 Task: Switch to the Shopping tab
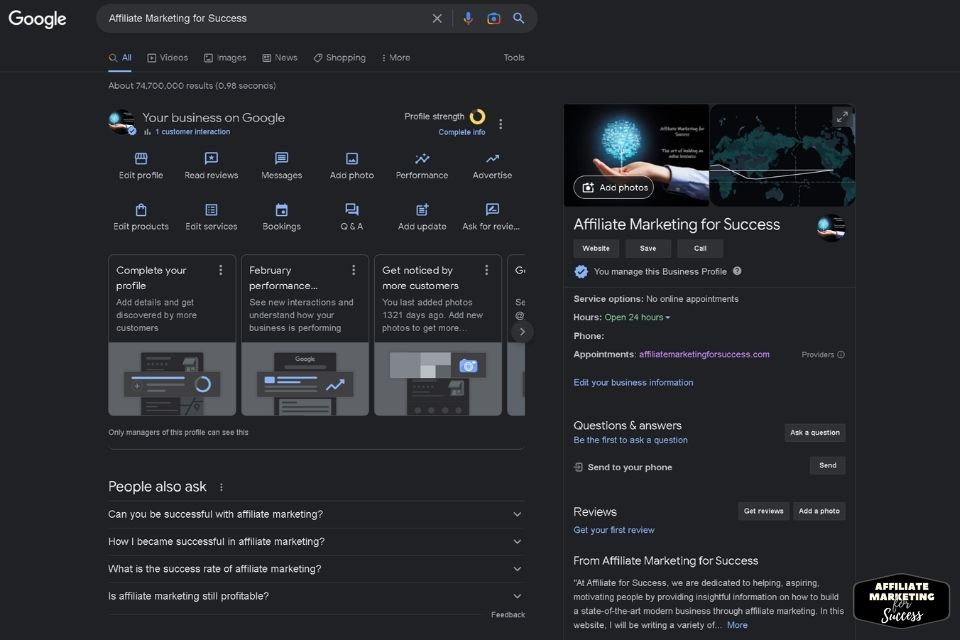point(339,58)
